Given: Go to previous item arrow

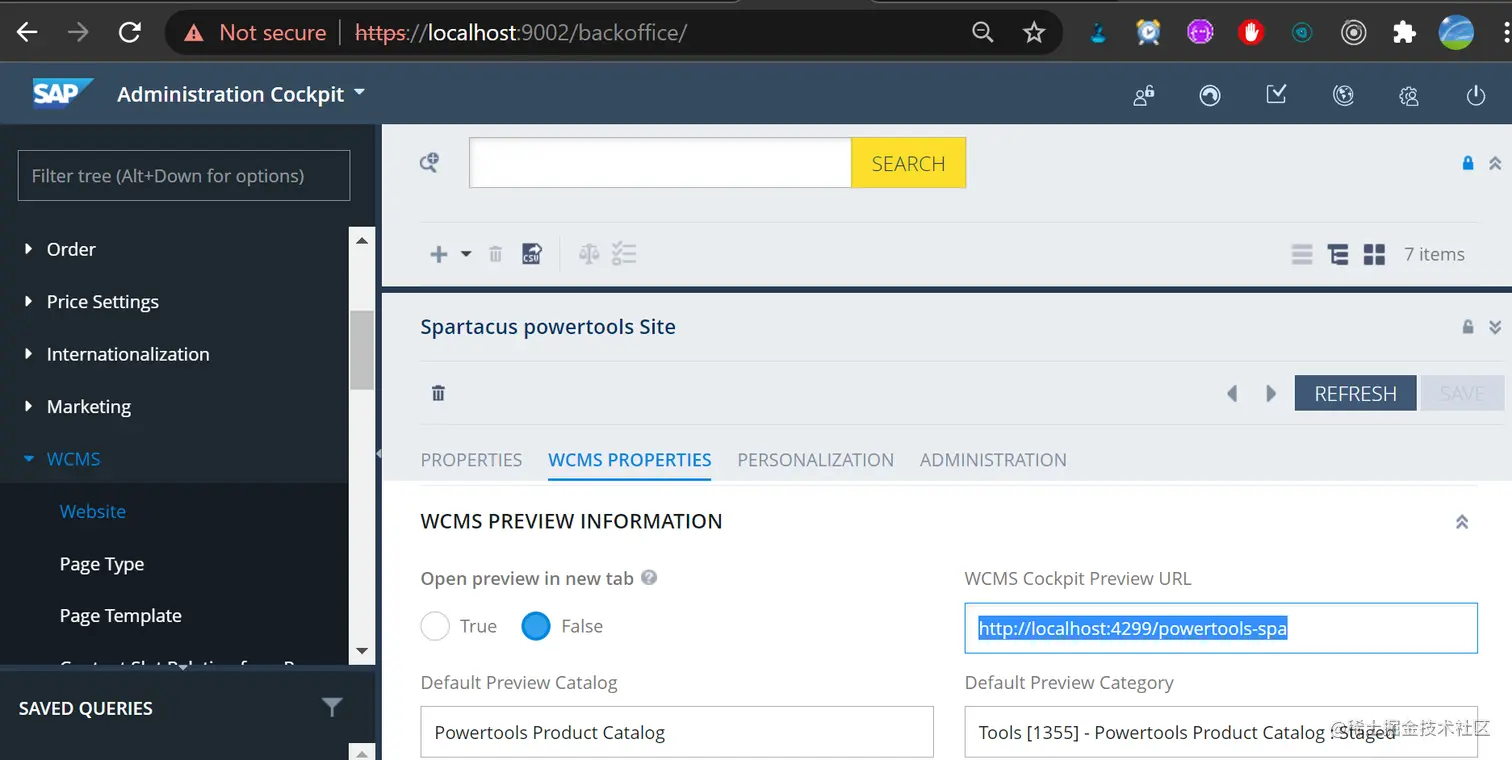Looking at the screenshot, I should pyautogui.click(x=1232, y=394).
